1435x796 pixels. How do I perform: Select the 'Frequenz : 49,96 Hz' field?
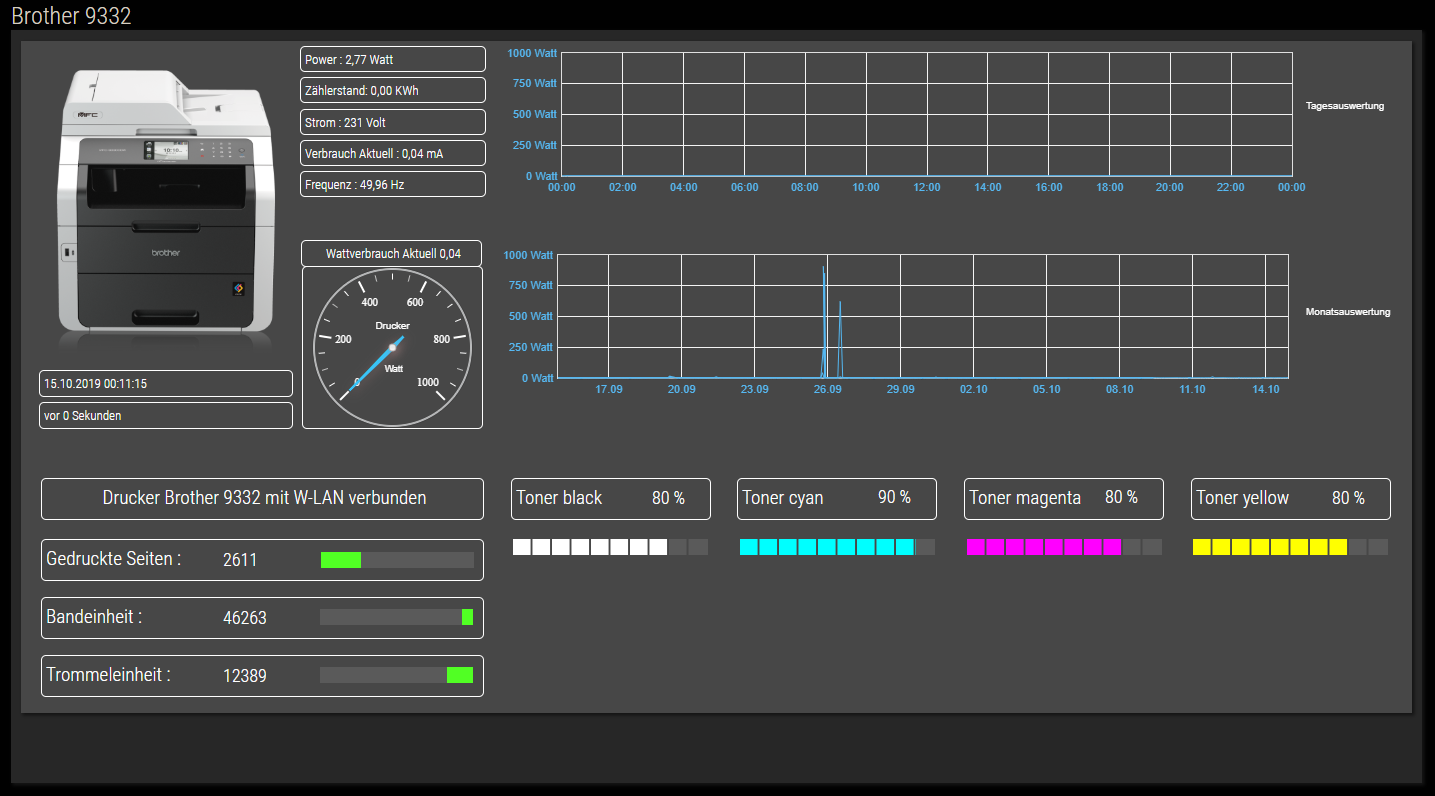click(x=393, y=184)
